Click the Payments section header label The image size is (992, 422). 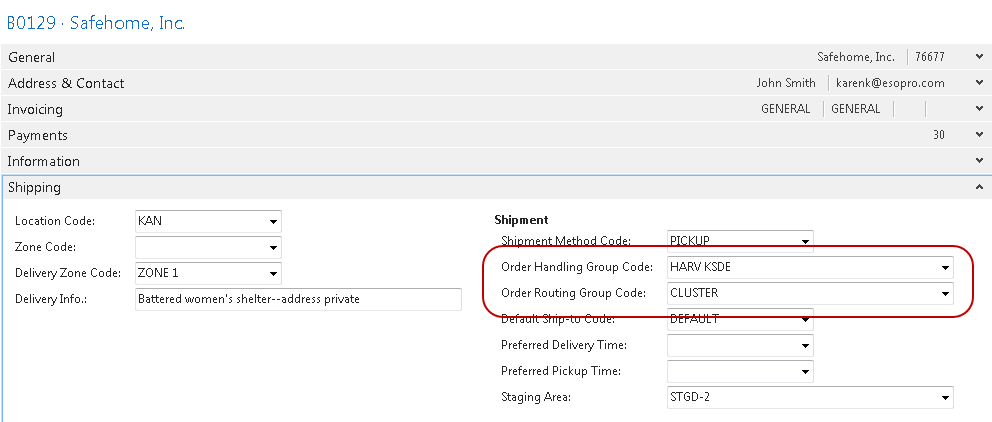coord(37,135)
